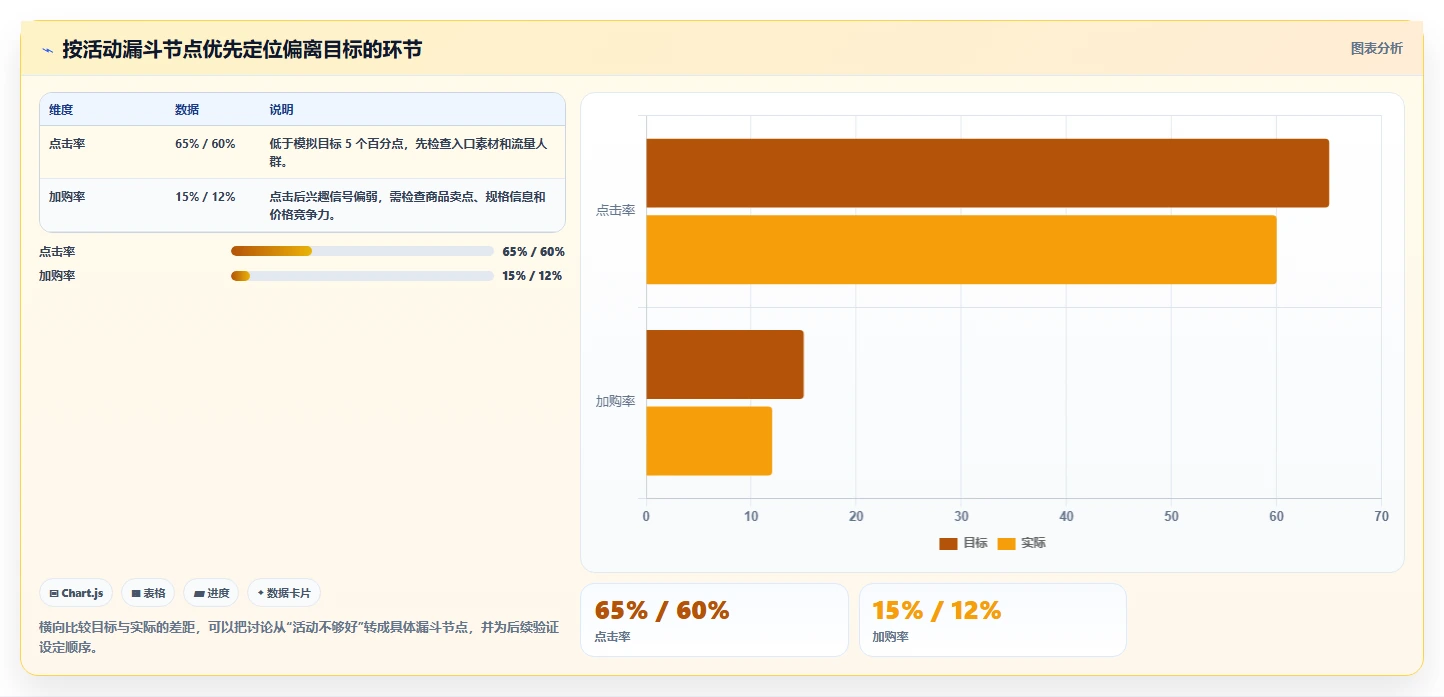Select the 15% / 12% table cell

click(205, 197)
